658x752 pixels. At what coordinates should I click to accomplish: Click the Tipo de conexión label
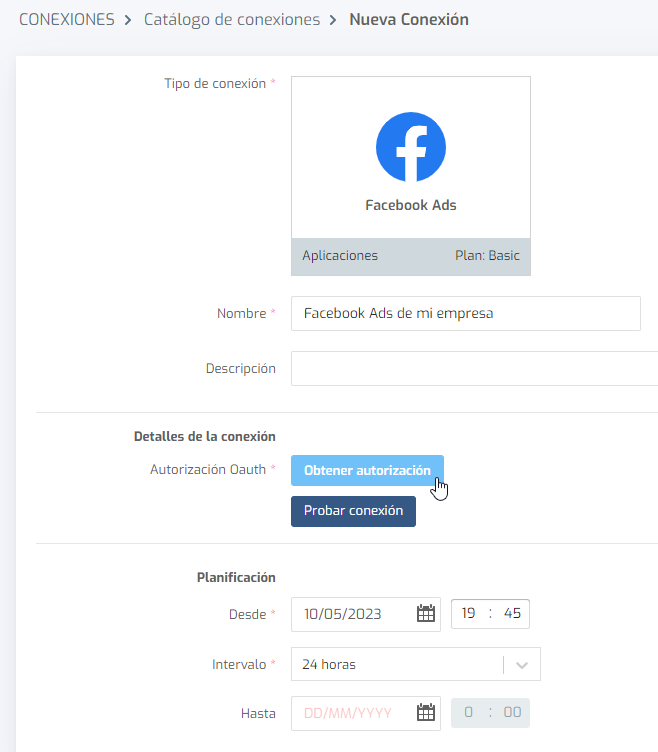(215, 83)
